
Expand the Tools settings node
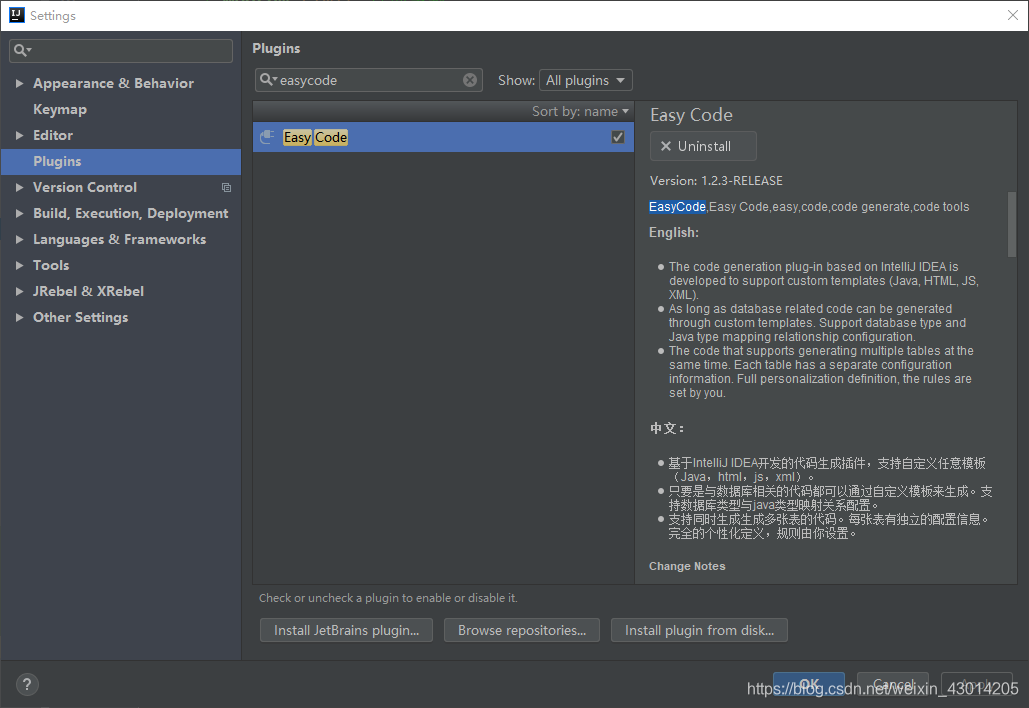[20, 265]
